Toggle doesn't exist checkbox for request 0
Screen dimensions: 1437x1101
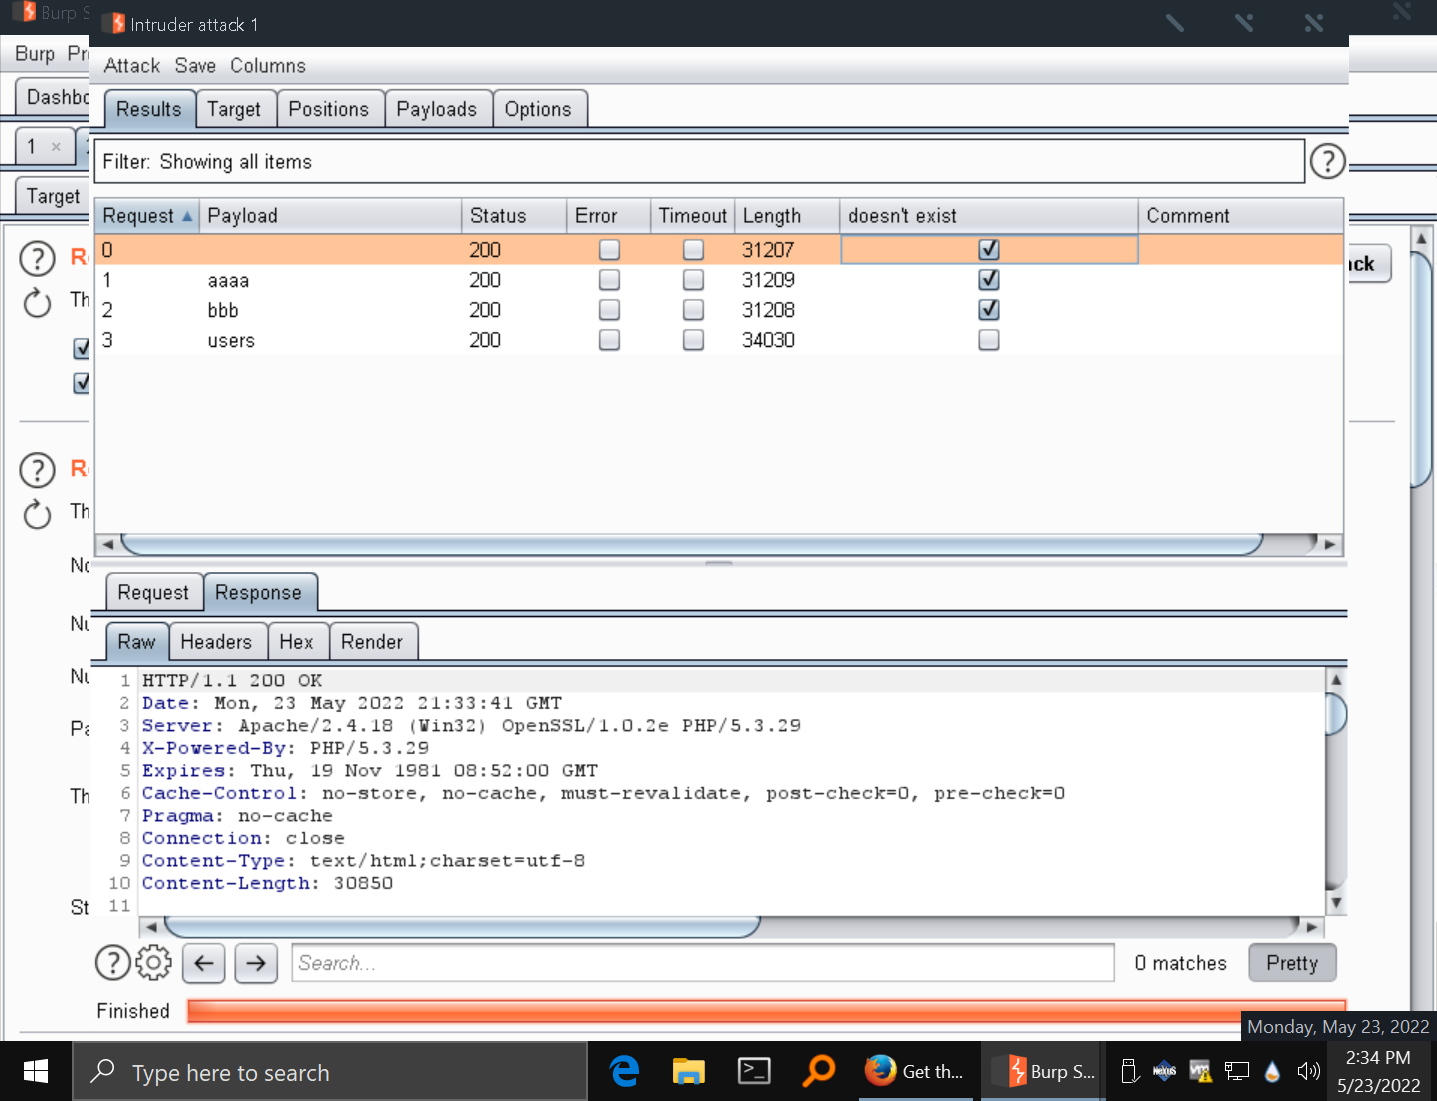[x=989, y=250]
